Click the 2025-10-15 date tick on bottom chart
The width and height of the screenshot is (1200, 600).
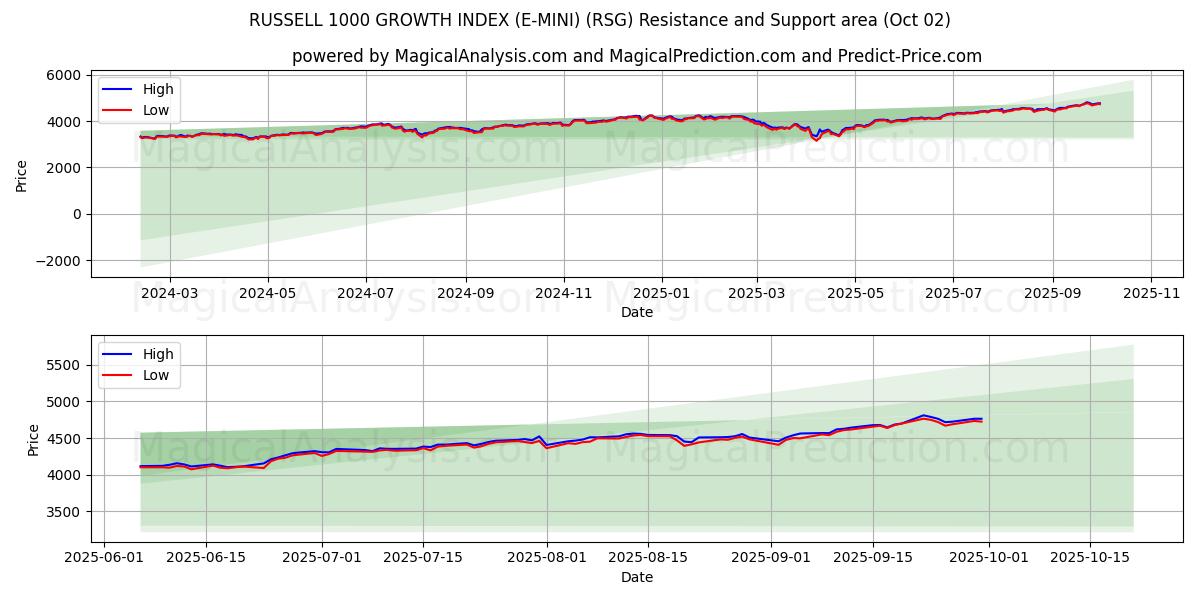[x=1090, y=558]
